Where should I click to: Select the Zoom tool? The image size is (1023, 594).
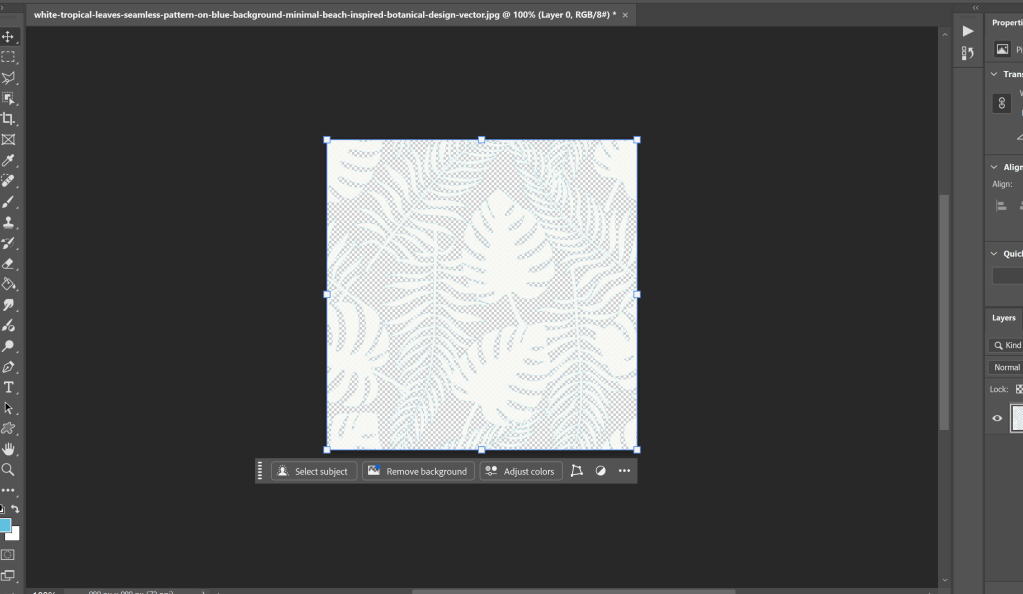(9, 469)
